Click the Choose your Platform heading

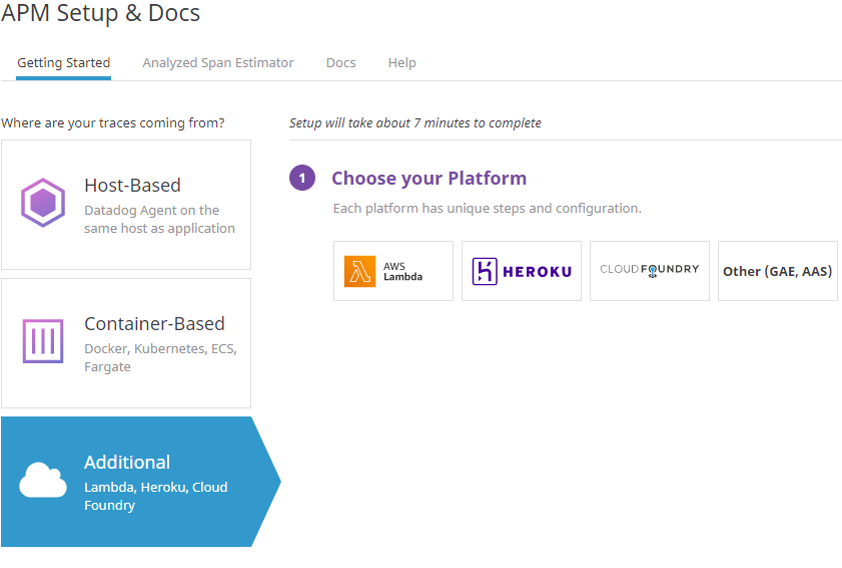pyautogui.click(x=429, y=178)
